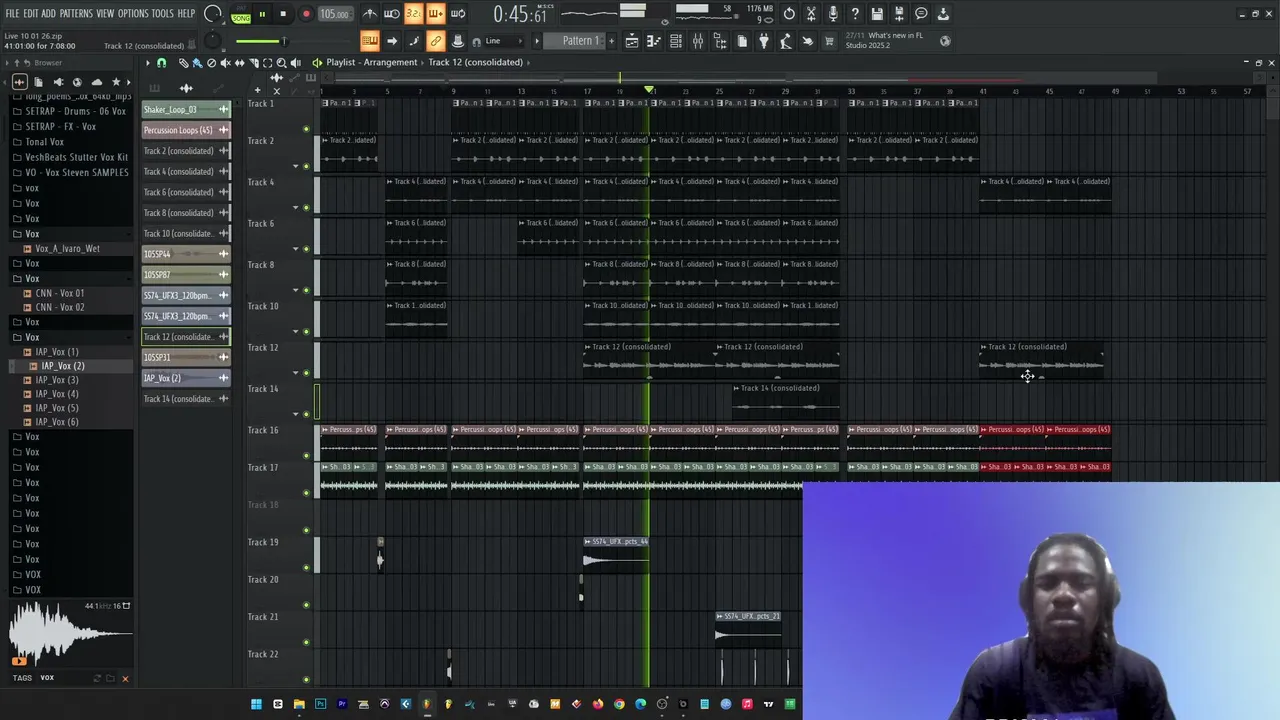Select the Percussion Loops (45) picker item
This screenshot has height=720, width=1280.
(x=186, y=130)
